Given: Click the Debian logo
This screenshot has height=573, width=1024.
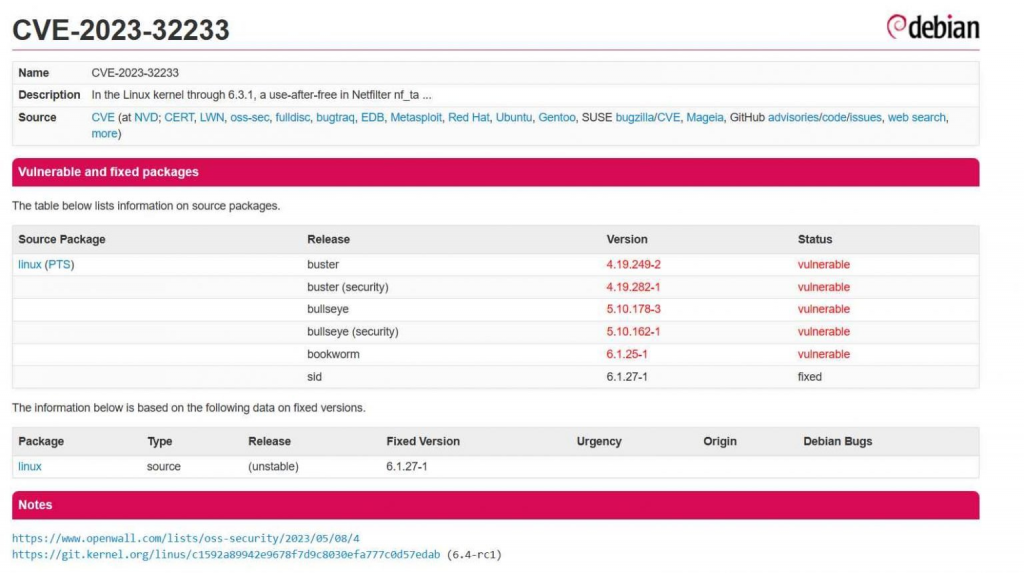Looking at the screenshot, I should [x=932, y=27].
